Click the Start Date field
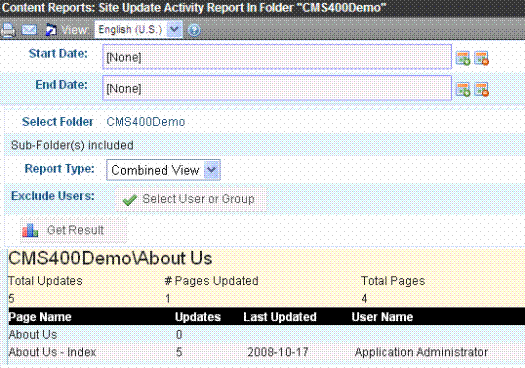 point(277,57)
